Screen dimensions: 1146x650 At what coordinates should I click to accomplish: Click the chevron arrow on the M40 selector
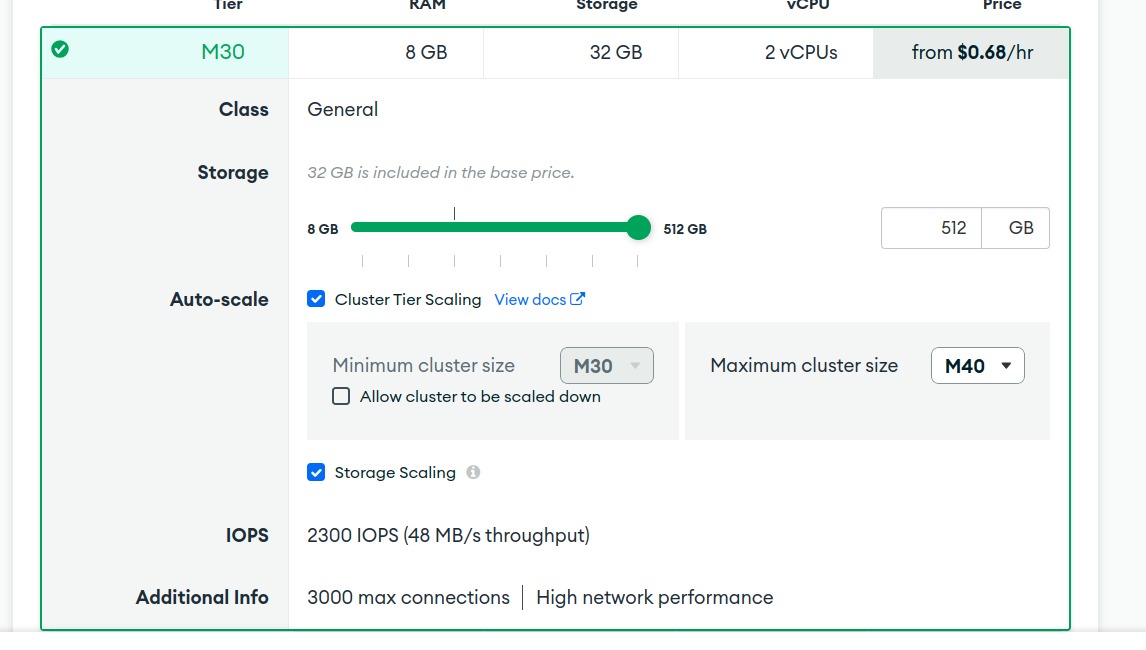[x=1008, y=365]
